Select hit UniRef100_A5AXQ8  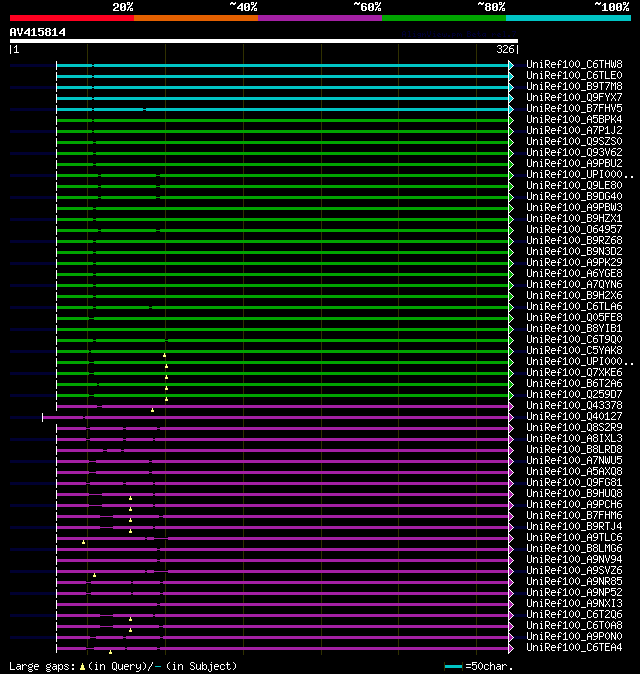pyautogui.click(x=574, y=472)
